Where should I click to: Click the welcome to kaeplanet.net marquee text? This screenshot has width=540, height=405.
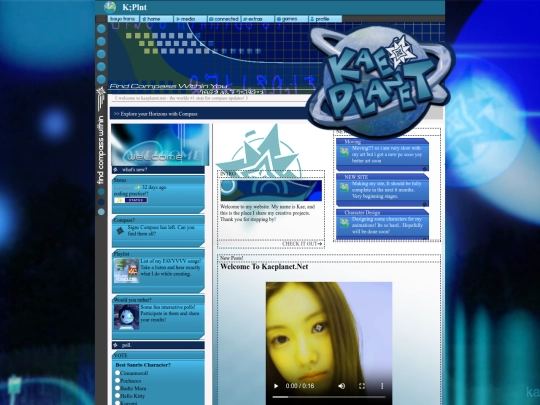pos(181,98)
